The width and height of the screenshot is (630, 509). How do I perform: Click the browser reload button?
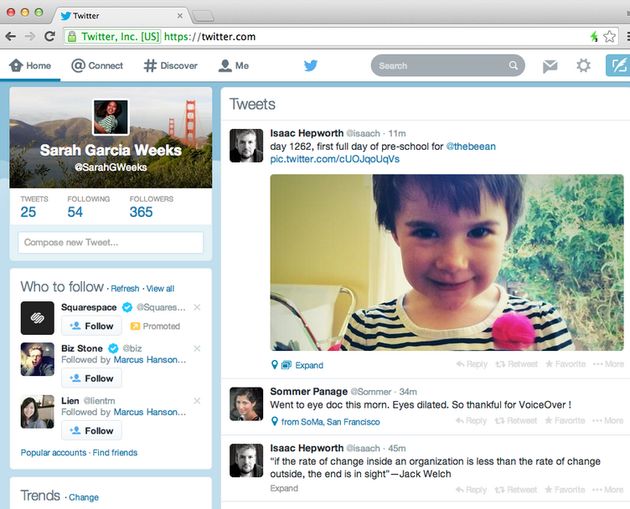50,36
